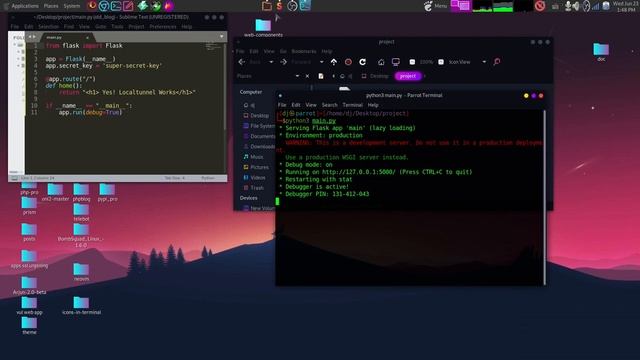Click the Sublime minimap

[213, 46]
